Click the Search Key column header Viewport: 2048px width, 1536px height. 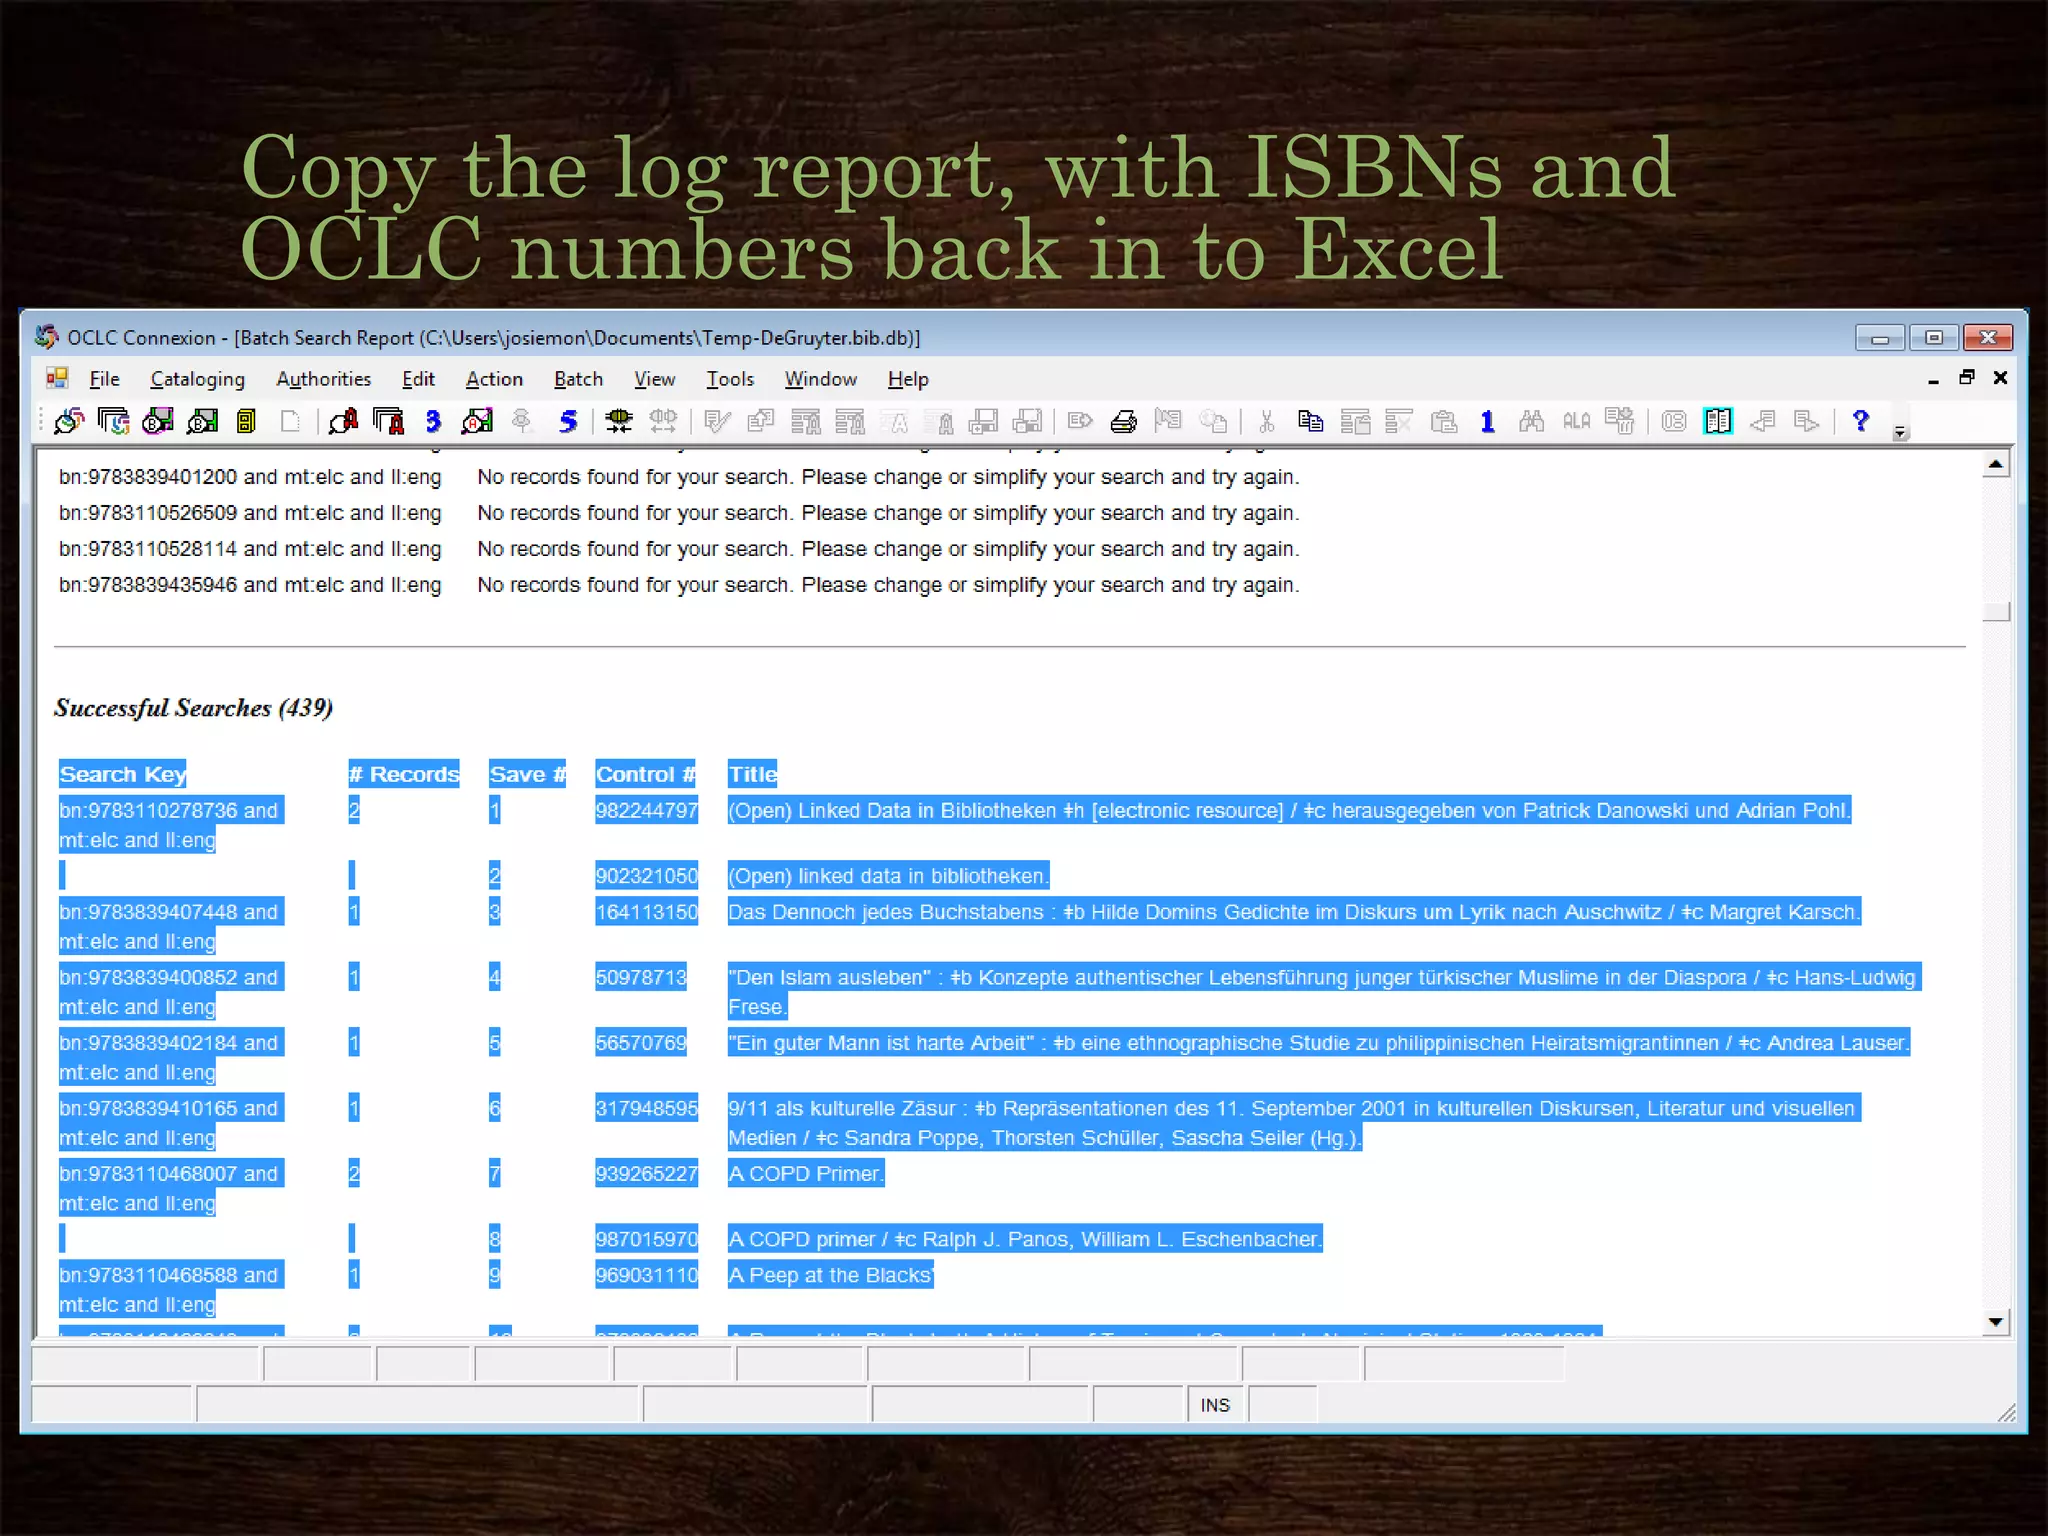(123, 774)
